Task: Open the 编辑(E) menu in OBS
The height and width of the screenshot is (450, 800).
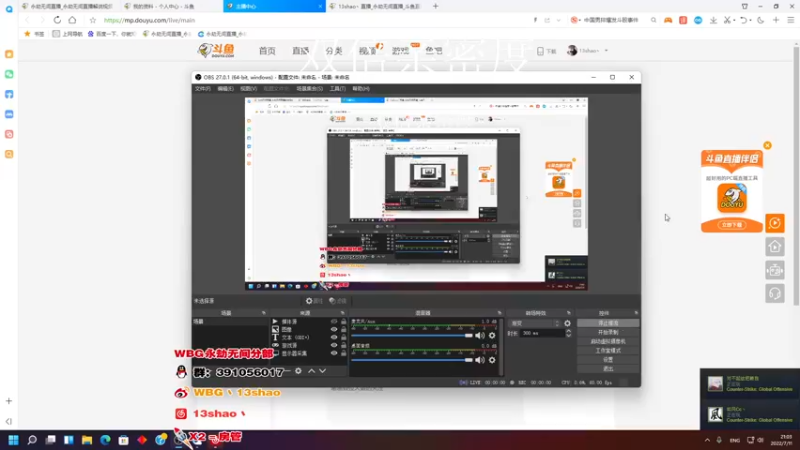Action: click(x=225, y=89)
